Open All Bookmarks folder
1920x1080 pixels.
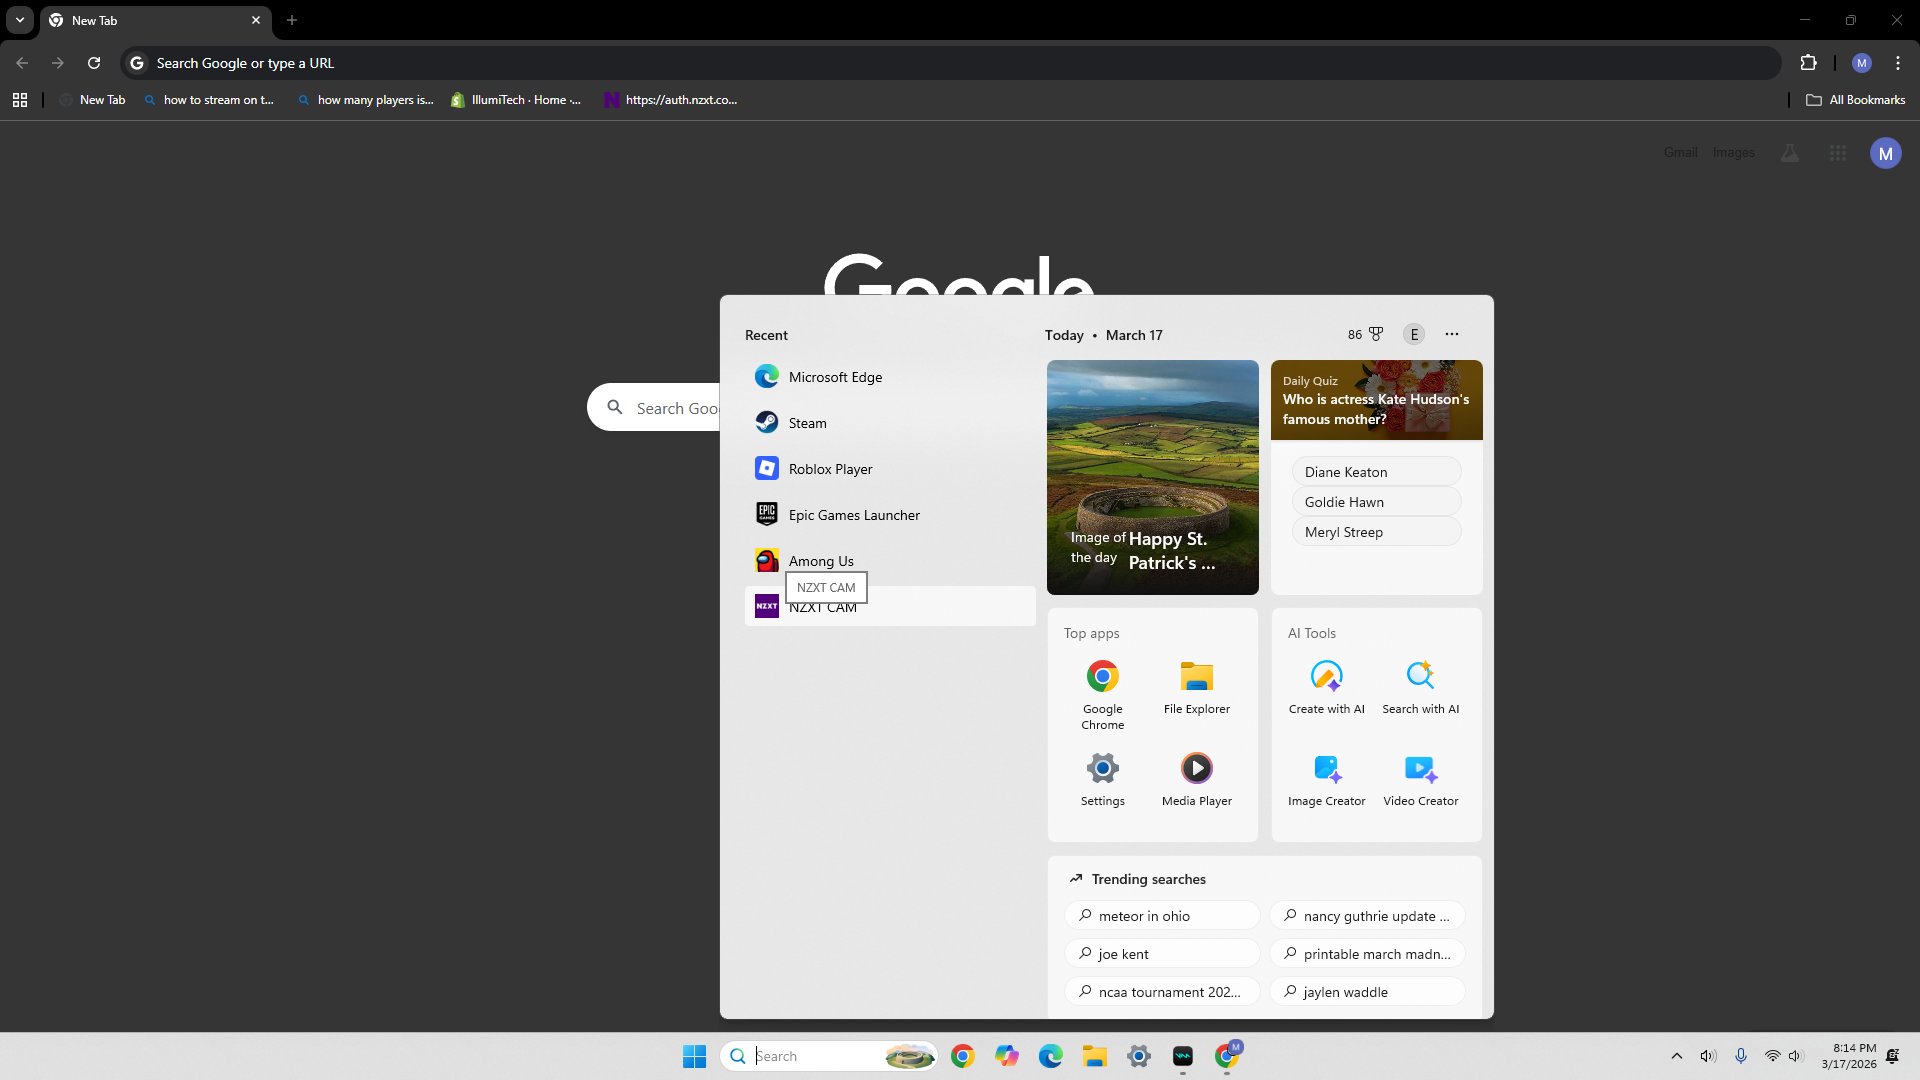(1856, 100)
